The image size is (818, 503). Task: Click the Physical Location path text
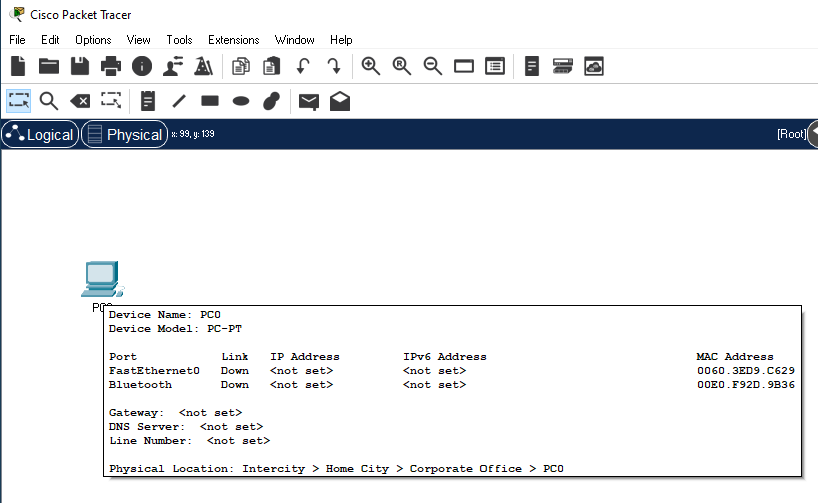pos(336,469)
